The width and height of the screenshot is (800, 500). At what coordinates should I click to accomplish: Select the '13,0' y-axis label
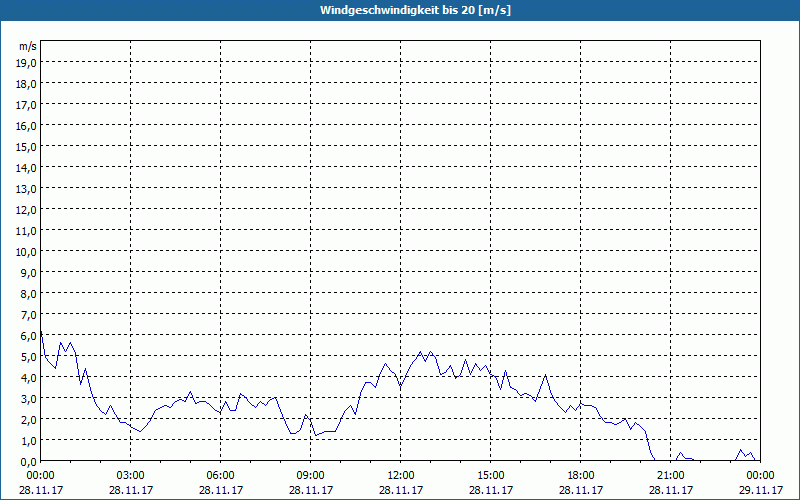[x=27, y=189]
